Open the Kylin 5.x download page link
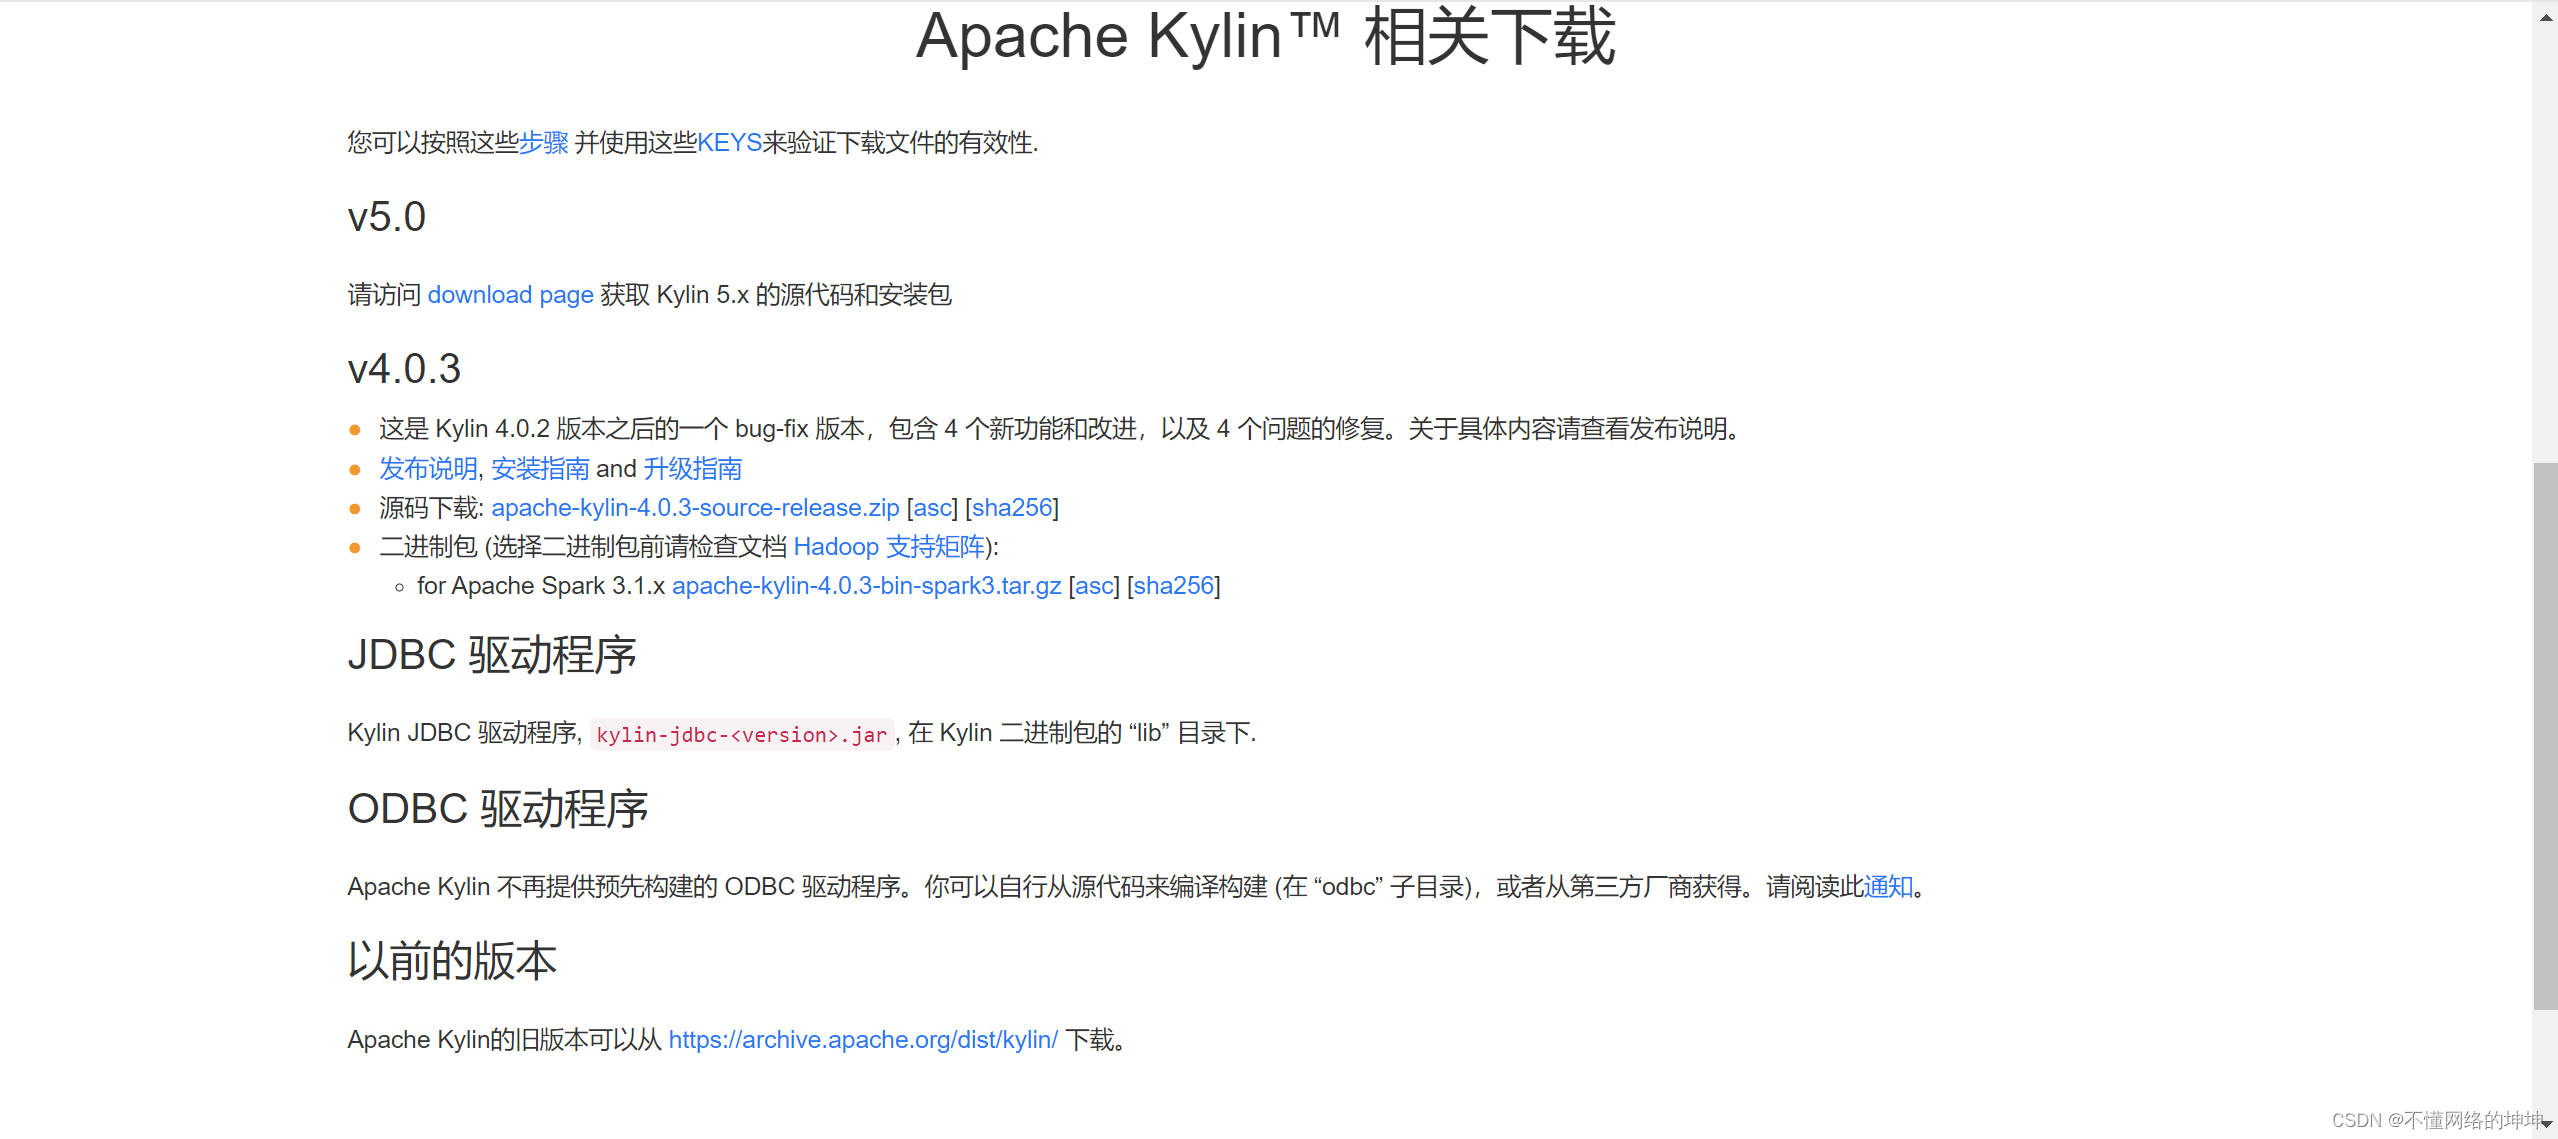2558x1139 pixels. click(x=510, y=295)
